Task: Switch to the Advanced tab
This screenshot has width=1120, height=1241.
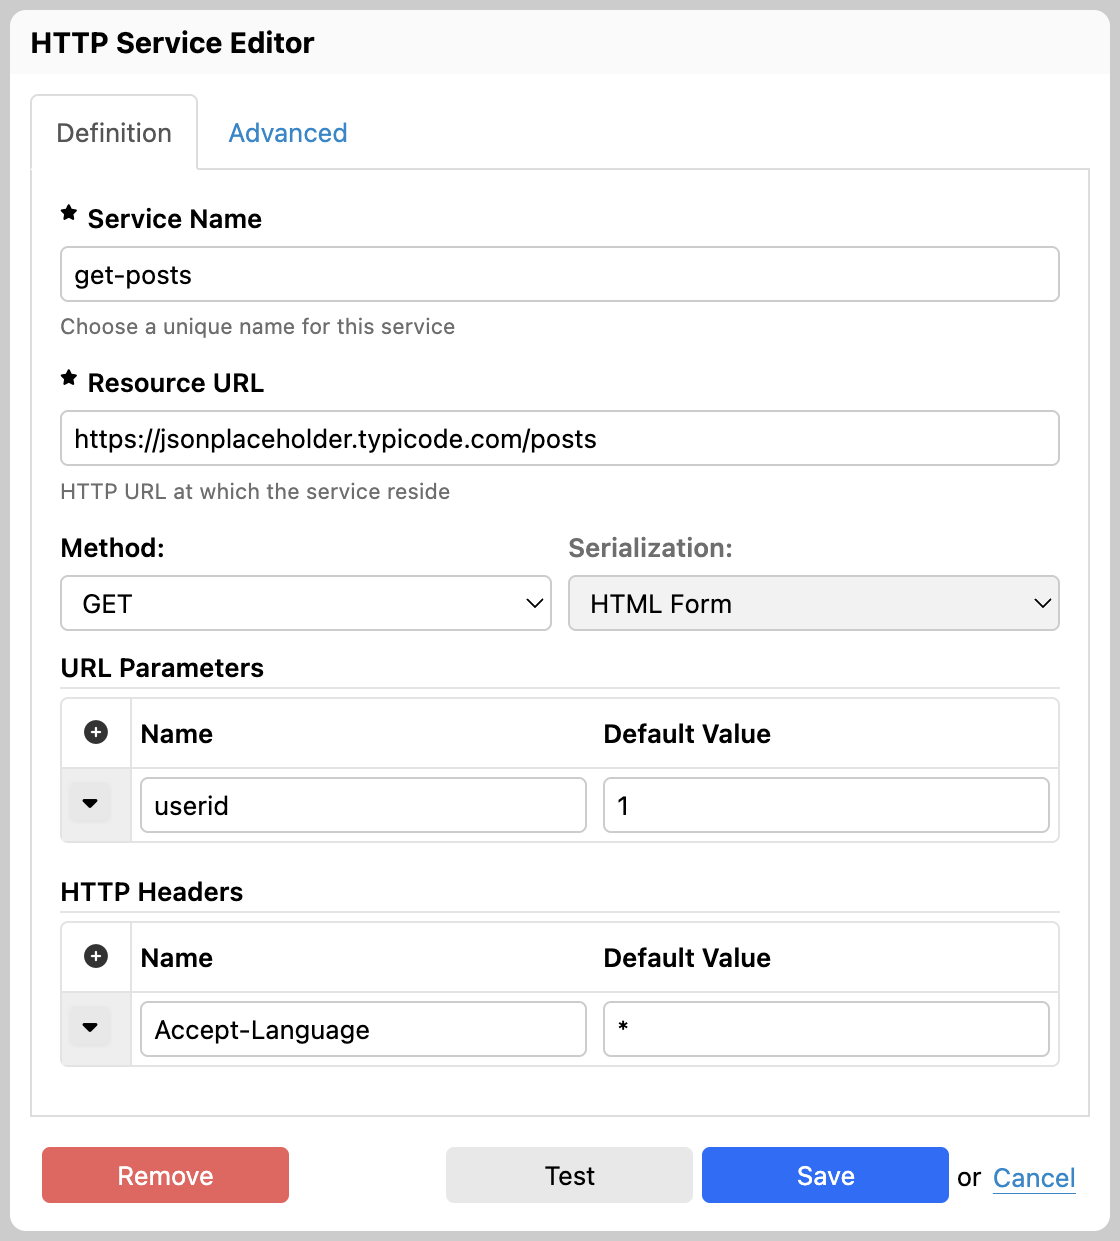Action: 288,133
